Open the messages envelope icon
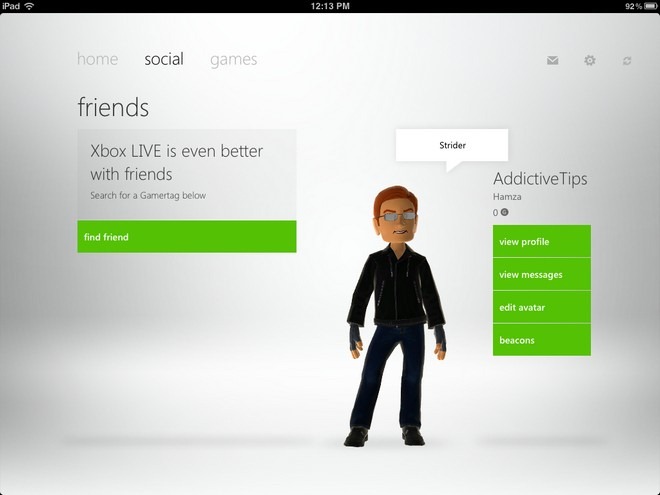 tap(553, 61)
